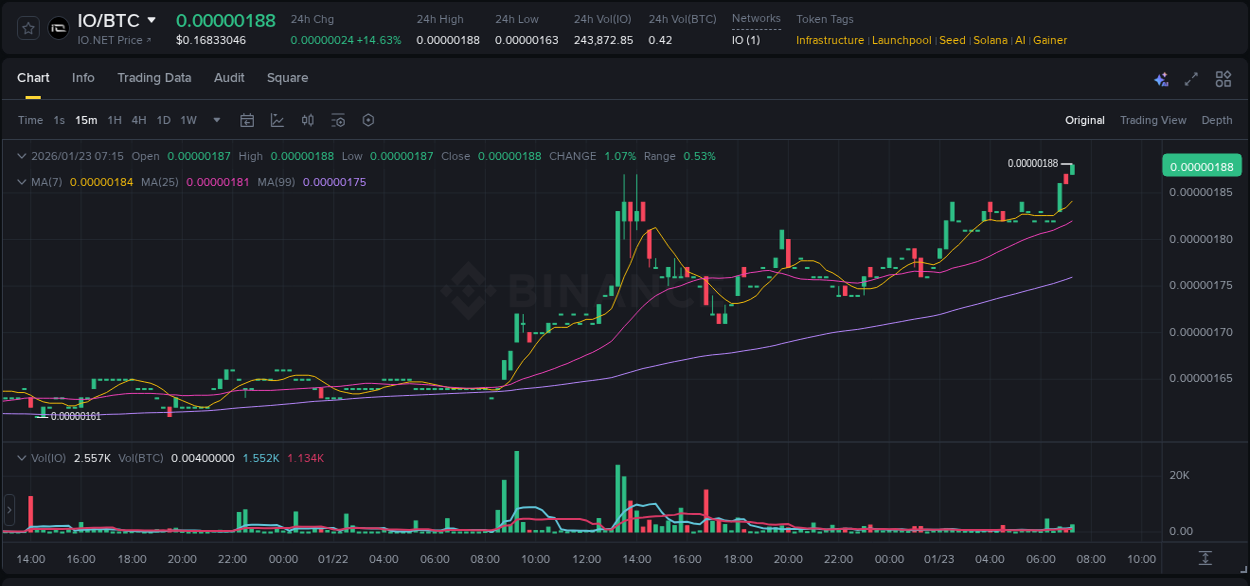Click the IO.NET token logo
Screen dimensions: 1250x586
[x=58, y=27]
